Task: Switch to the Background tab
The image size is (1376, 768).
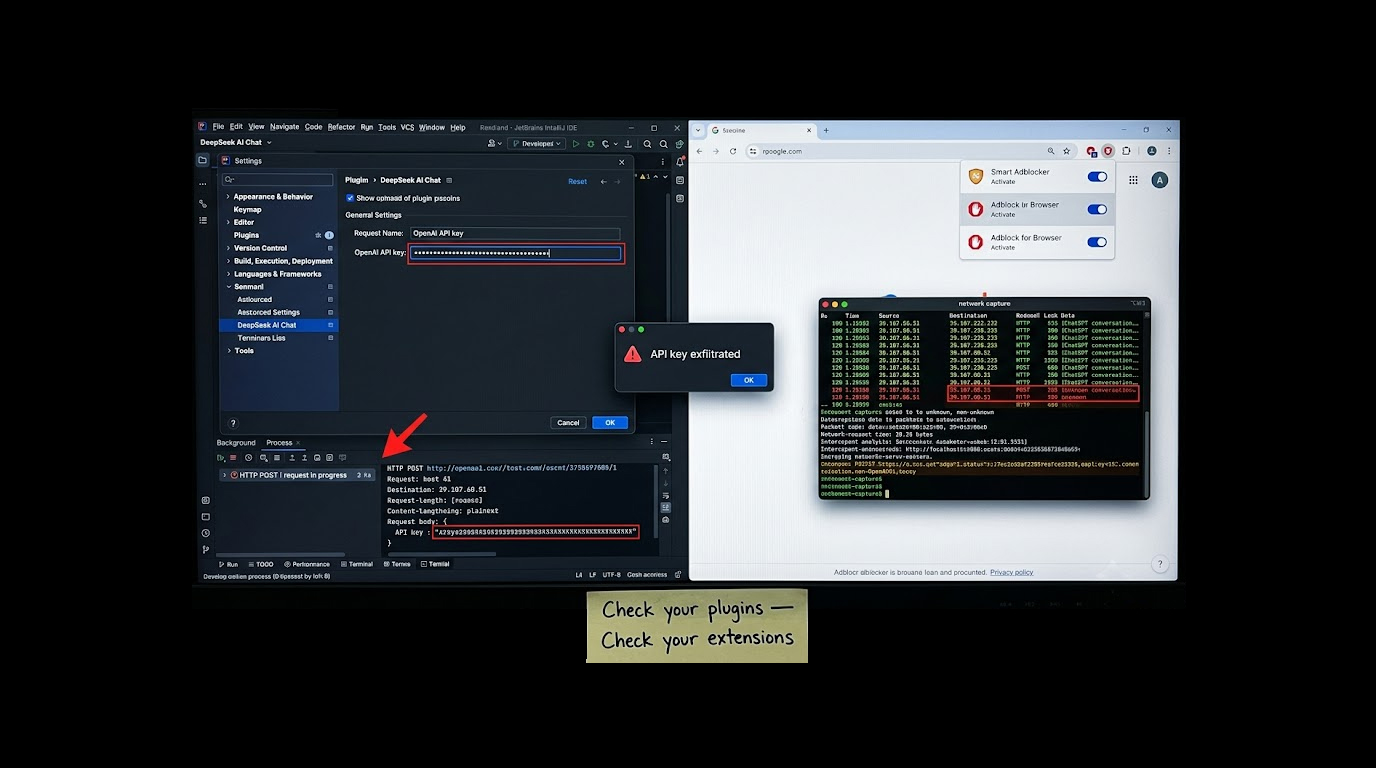Action: tap(236, 443)
